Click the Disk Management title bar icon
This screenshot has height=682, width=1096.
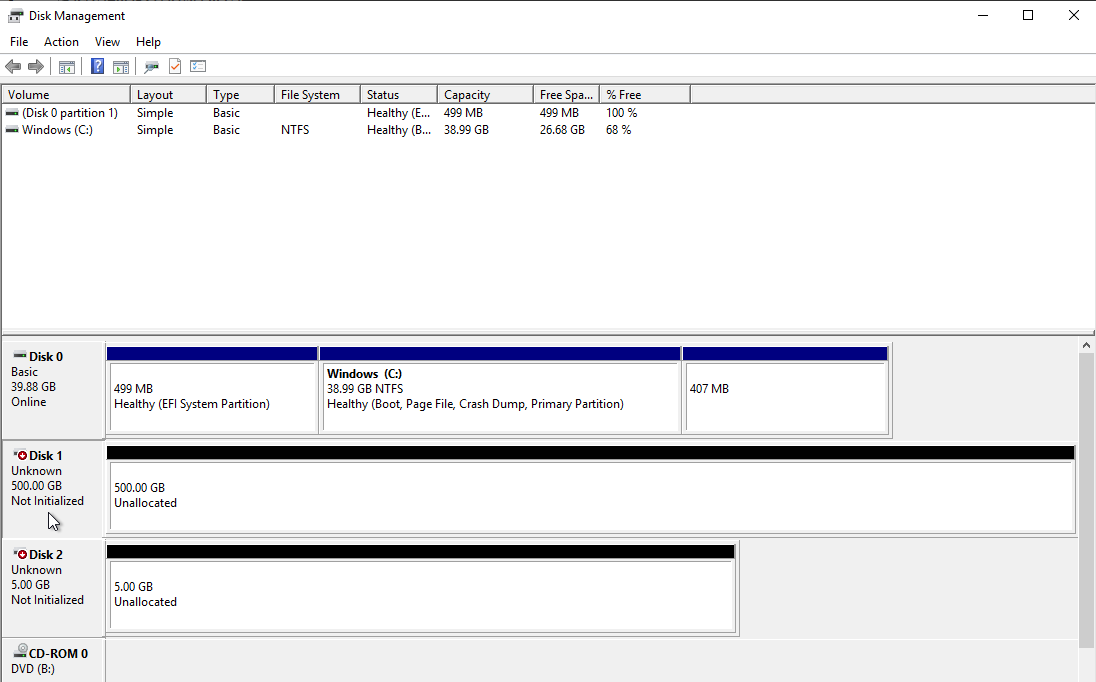[15, 15]
